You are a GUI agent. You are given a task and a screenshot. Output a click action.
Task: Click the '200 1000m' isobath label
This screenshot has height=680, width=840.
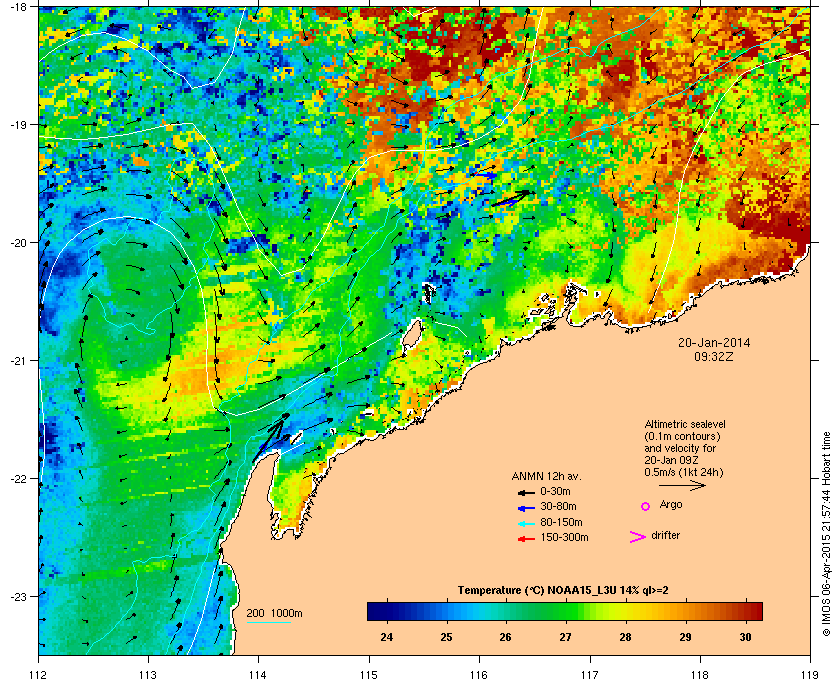(274, 614)
